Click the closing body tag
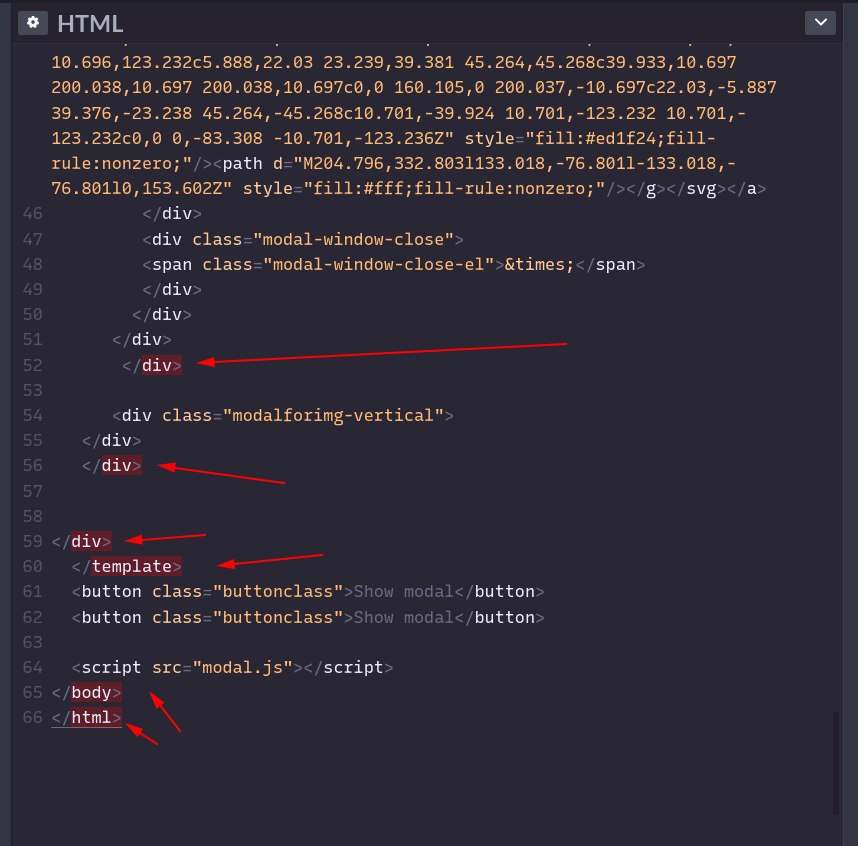This screenshot has width=858, height=846. (x=86, y=692)
